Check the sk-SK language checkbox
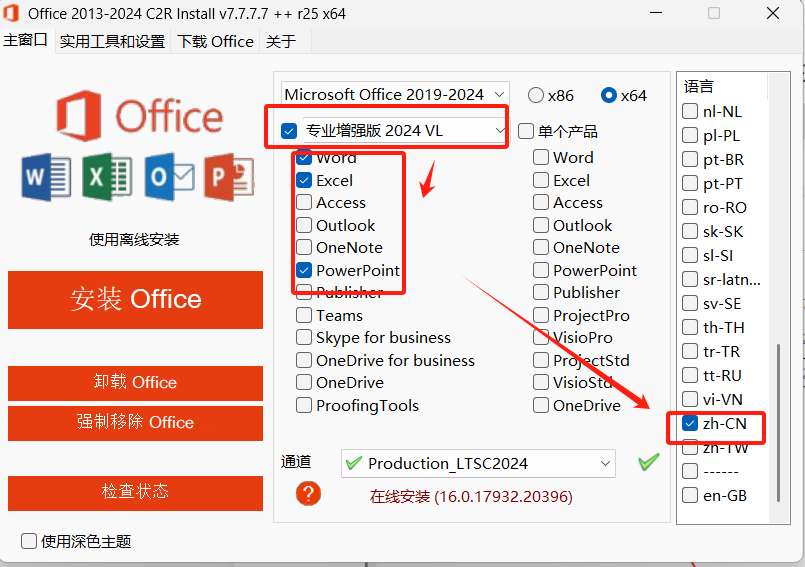The image size is (805, 567). (x=689, y=231)
